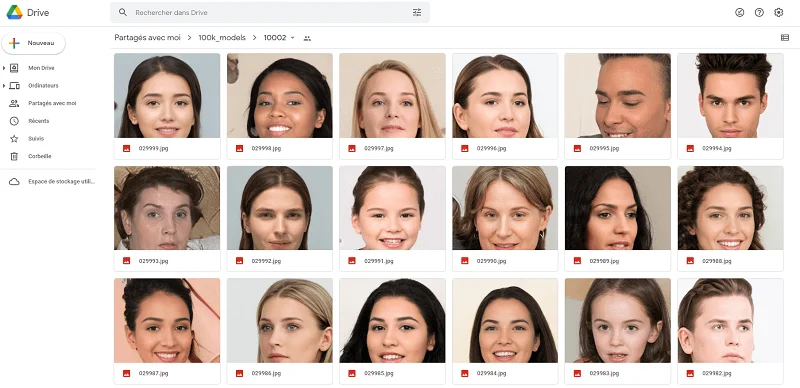Click the Nouveau button

pyautogui.click(x=34, y=43)
